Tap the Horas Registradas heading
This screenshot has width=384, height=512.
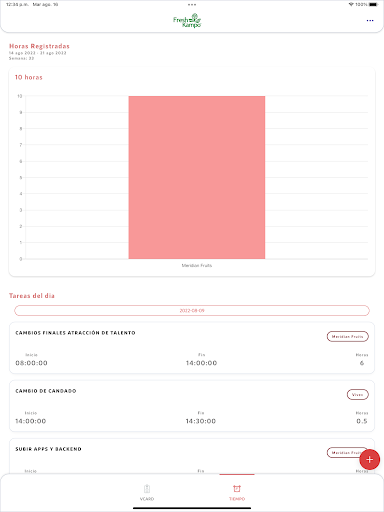tap(39, 46)
